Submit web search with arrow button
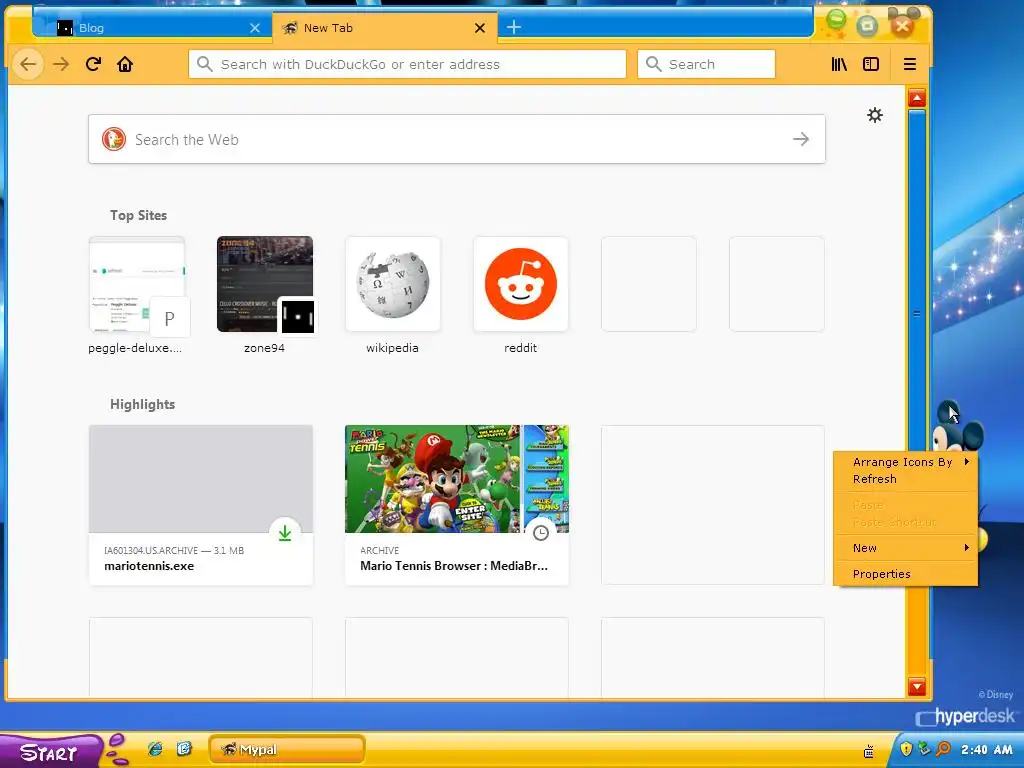 coord(801,139)
